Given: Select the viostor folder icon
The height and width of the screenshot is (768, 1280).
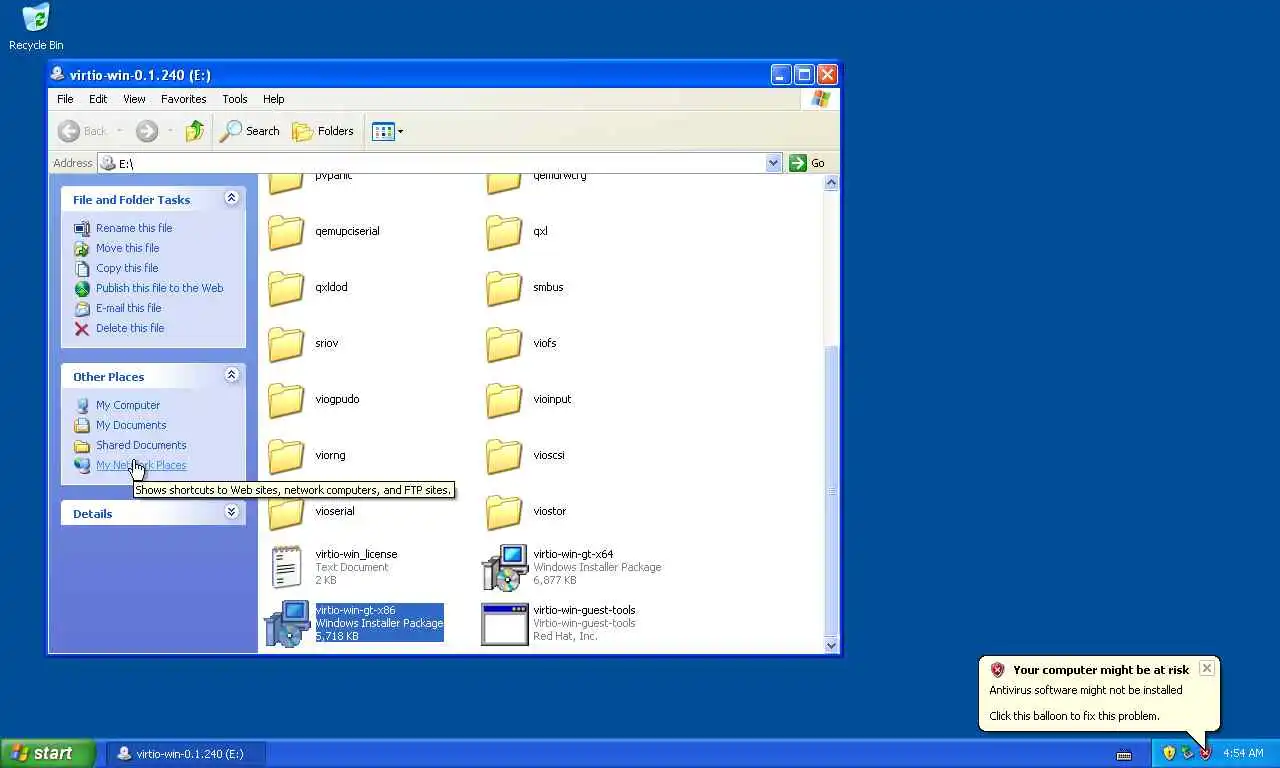Looking at the screenshot, I should [x=504, y=511].
